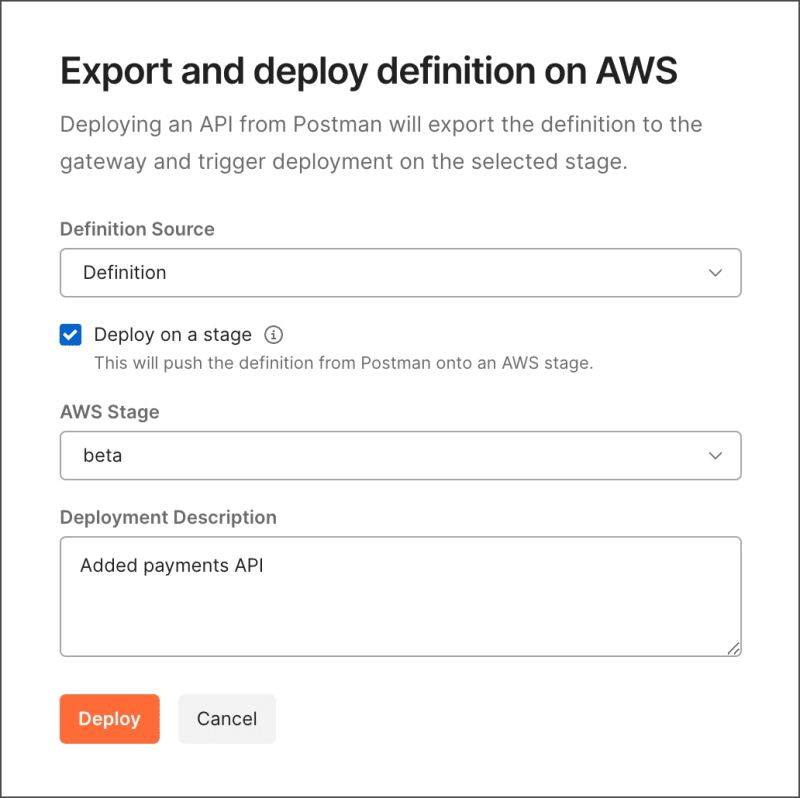This screenshot has width=800, height=798.
Task: Click the info icon beside Deploy on a stage
Action: pos(273,335)
